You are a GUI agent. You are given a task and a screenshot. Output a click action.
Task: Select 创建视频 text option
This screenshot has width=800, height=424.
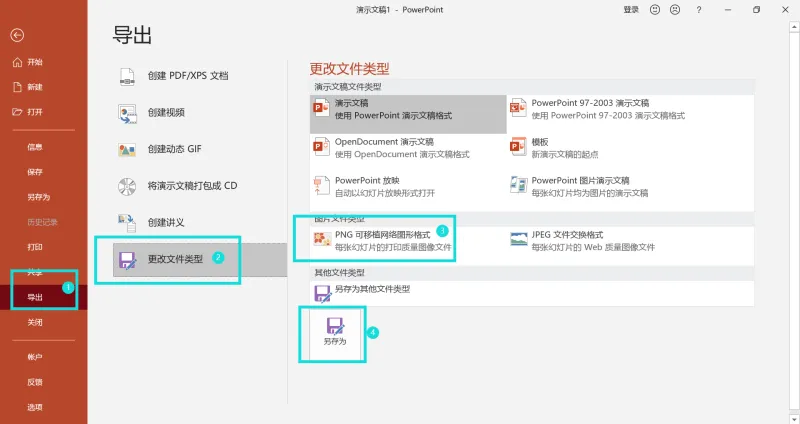pyautogui.click(x=166, y=112)
